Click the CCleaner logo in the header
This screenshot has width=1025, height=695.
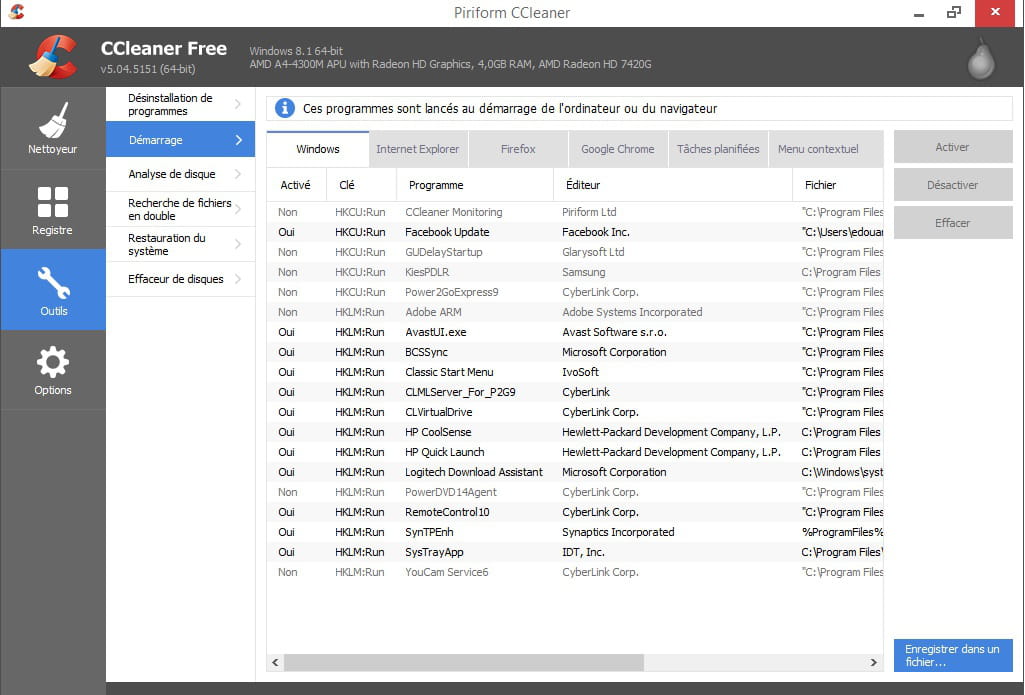click(54, 57)
